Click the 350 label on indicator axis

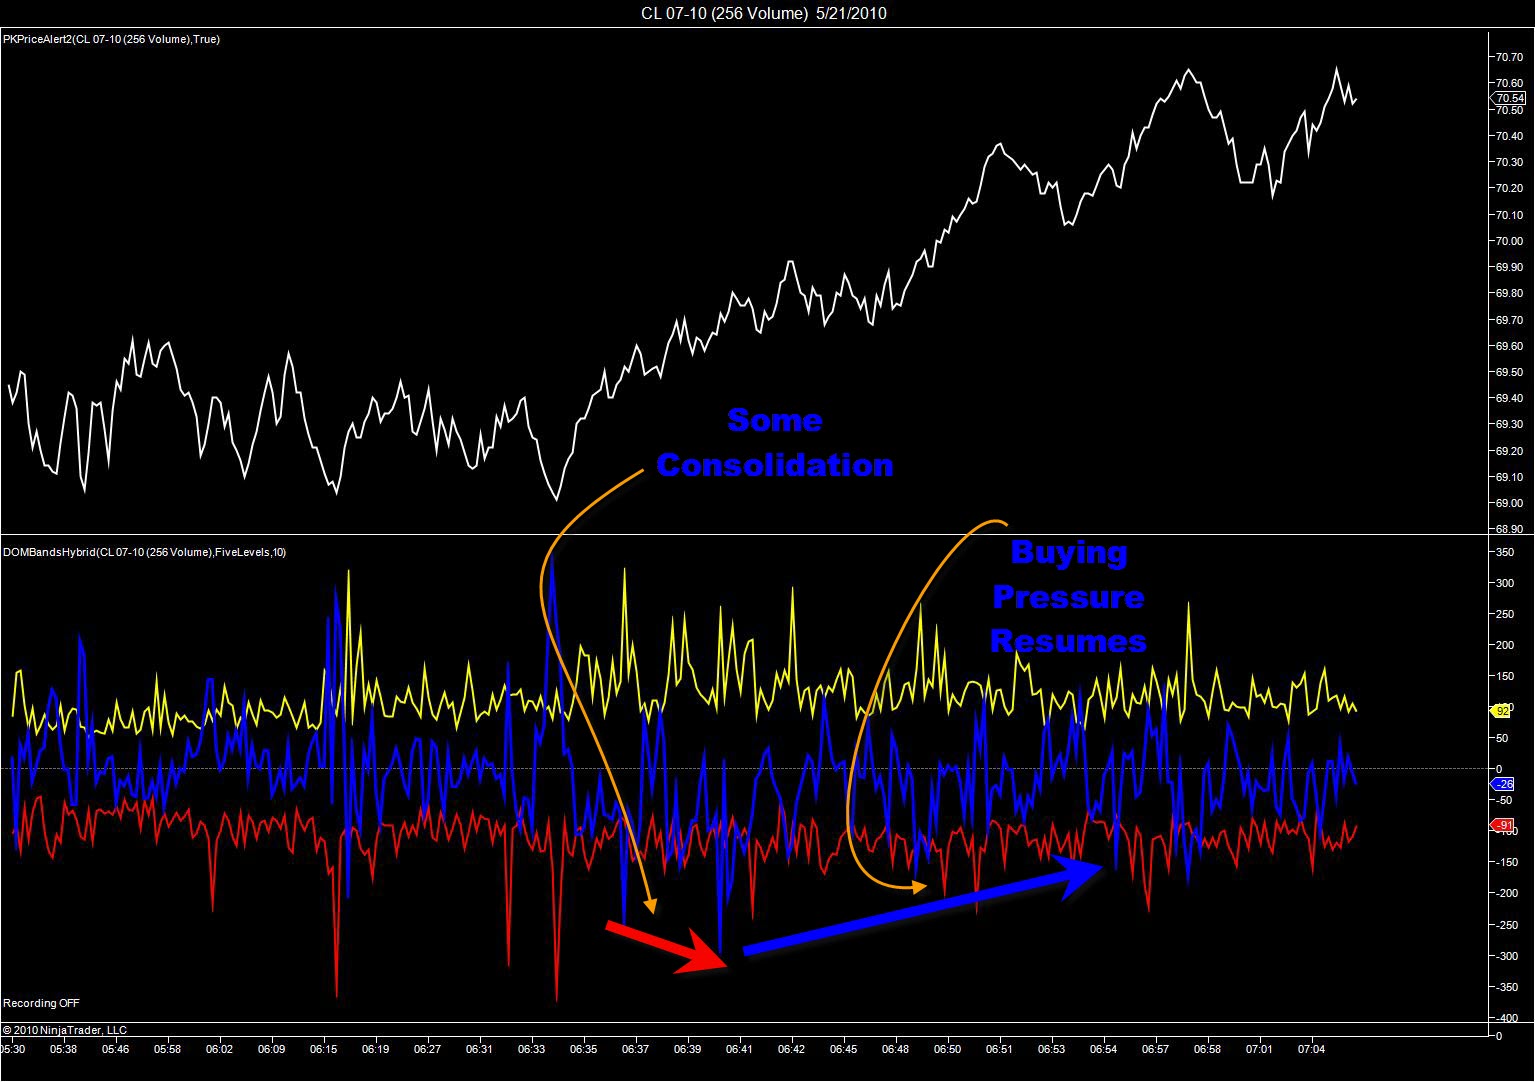point(1505,552)
